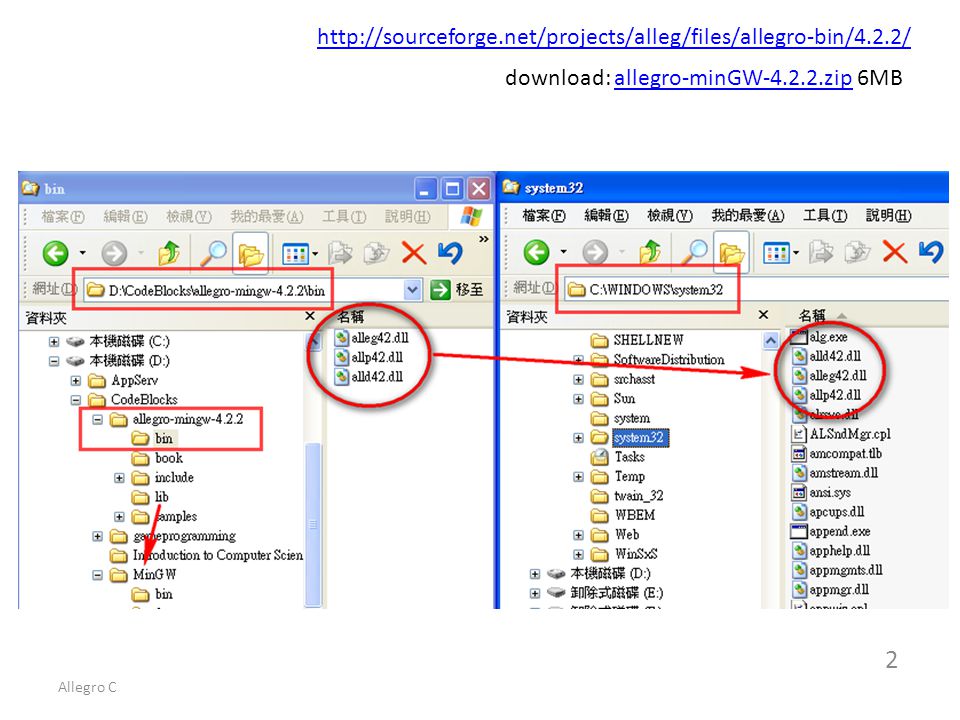Select apphelp.dll in system32 file list
The image size is (960, 720).
coord(831,551)
